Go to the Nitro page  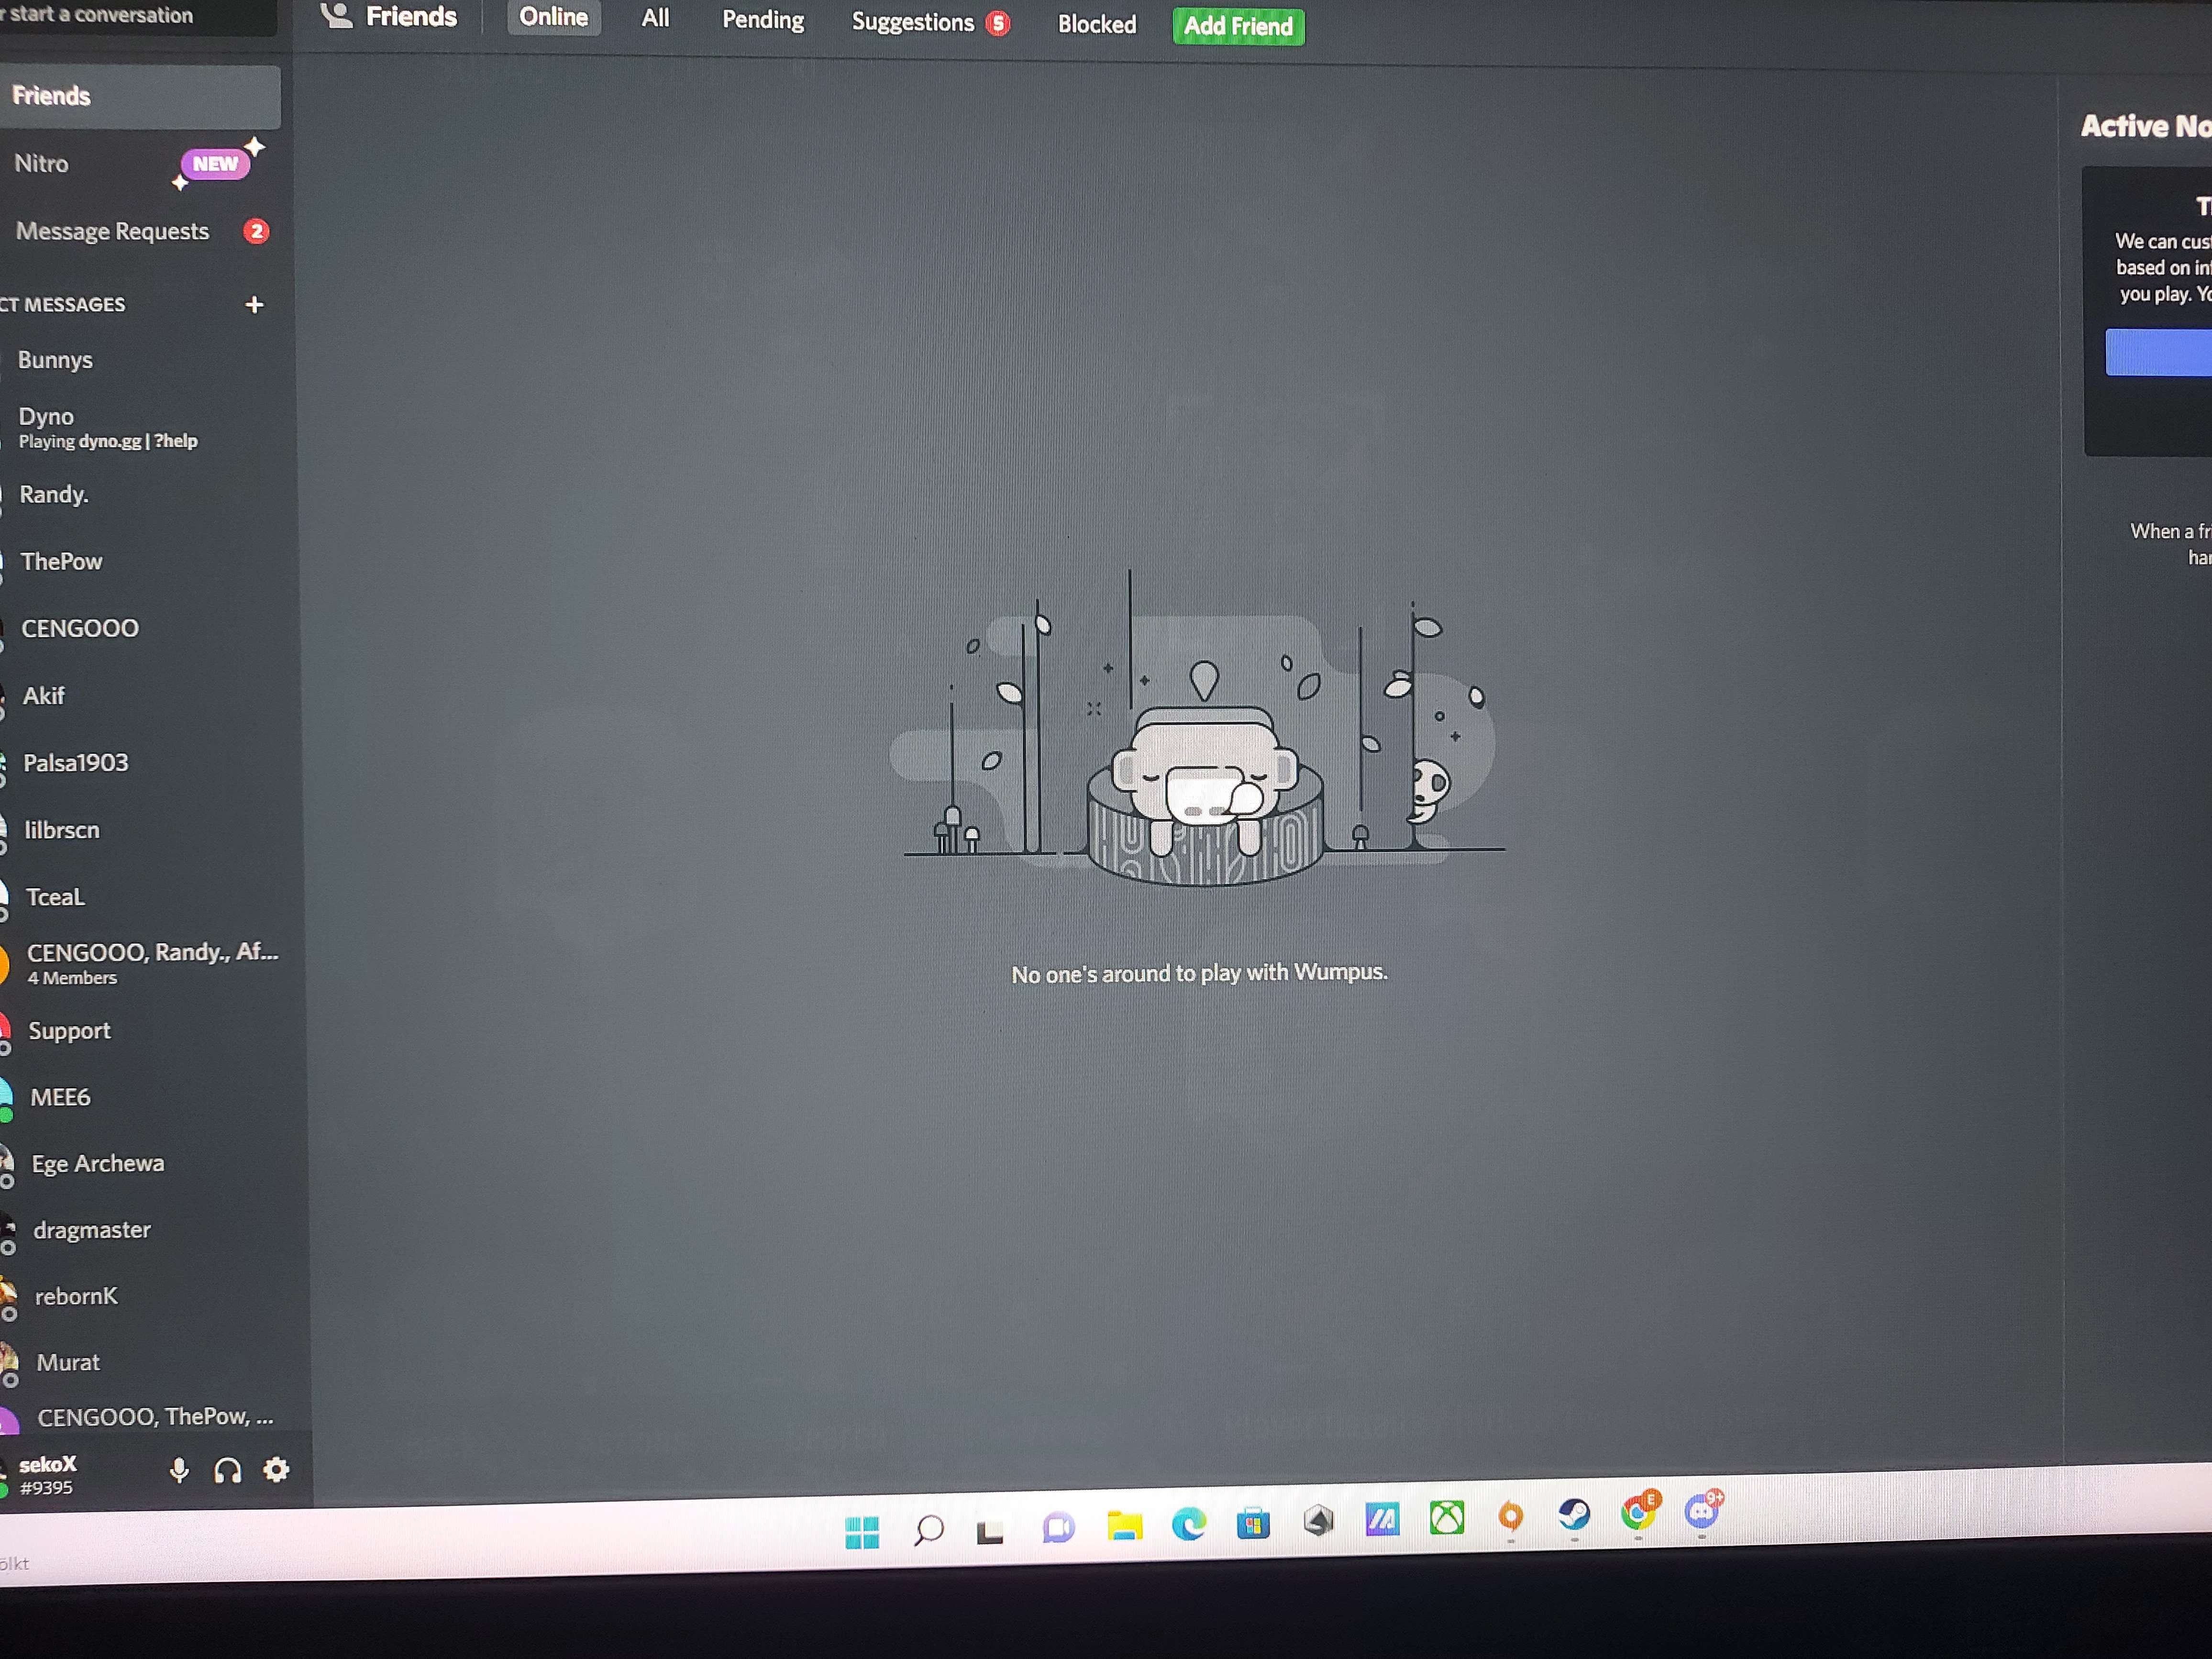(42, 163)
